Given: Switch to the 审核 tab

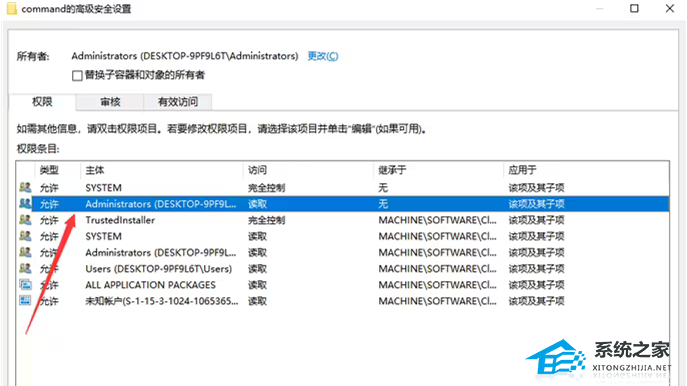Looking at the screenshot, I should click(x=110, y=102).
